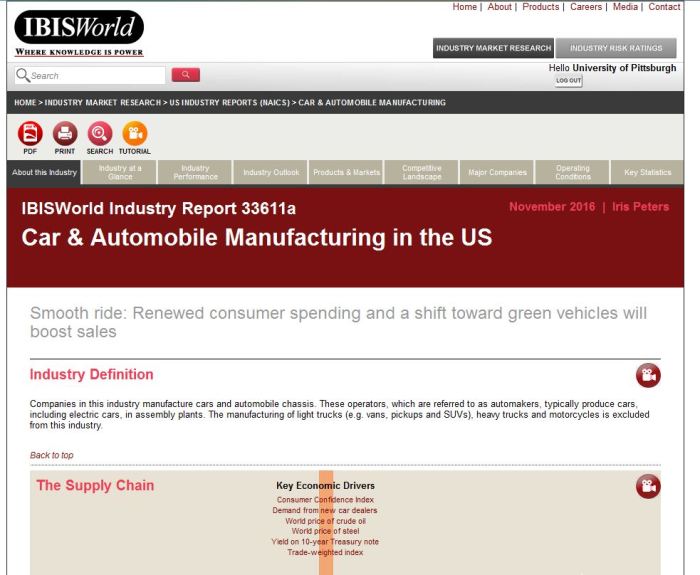Click the Back to top link

(51, 455)
